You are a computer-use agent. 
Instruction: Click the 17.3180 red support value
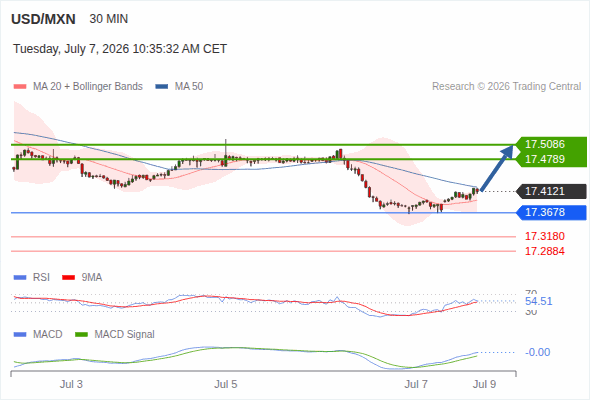click(545, 236)
